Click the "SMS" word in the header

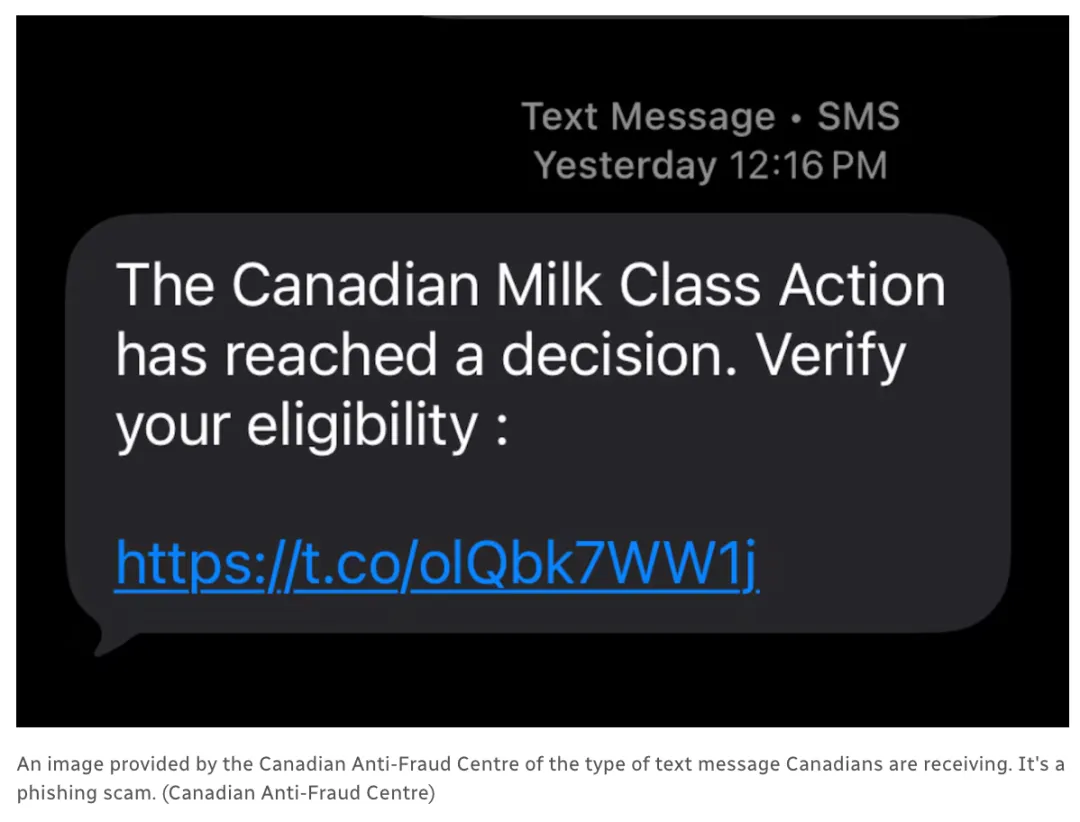coord(858,117)
